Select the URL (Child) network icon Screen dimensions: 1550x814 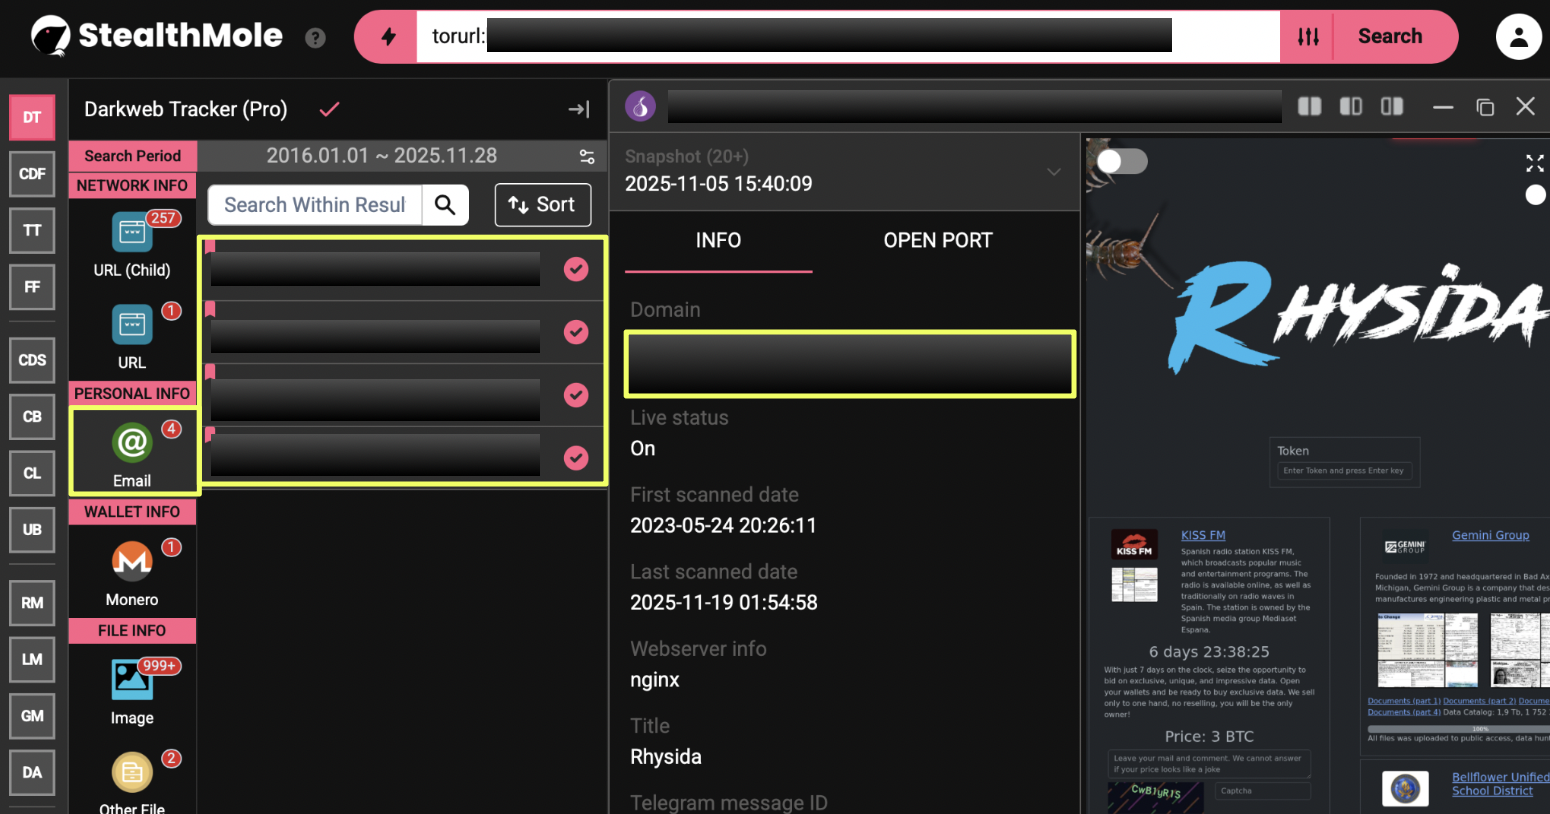[x=132, y=233]
